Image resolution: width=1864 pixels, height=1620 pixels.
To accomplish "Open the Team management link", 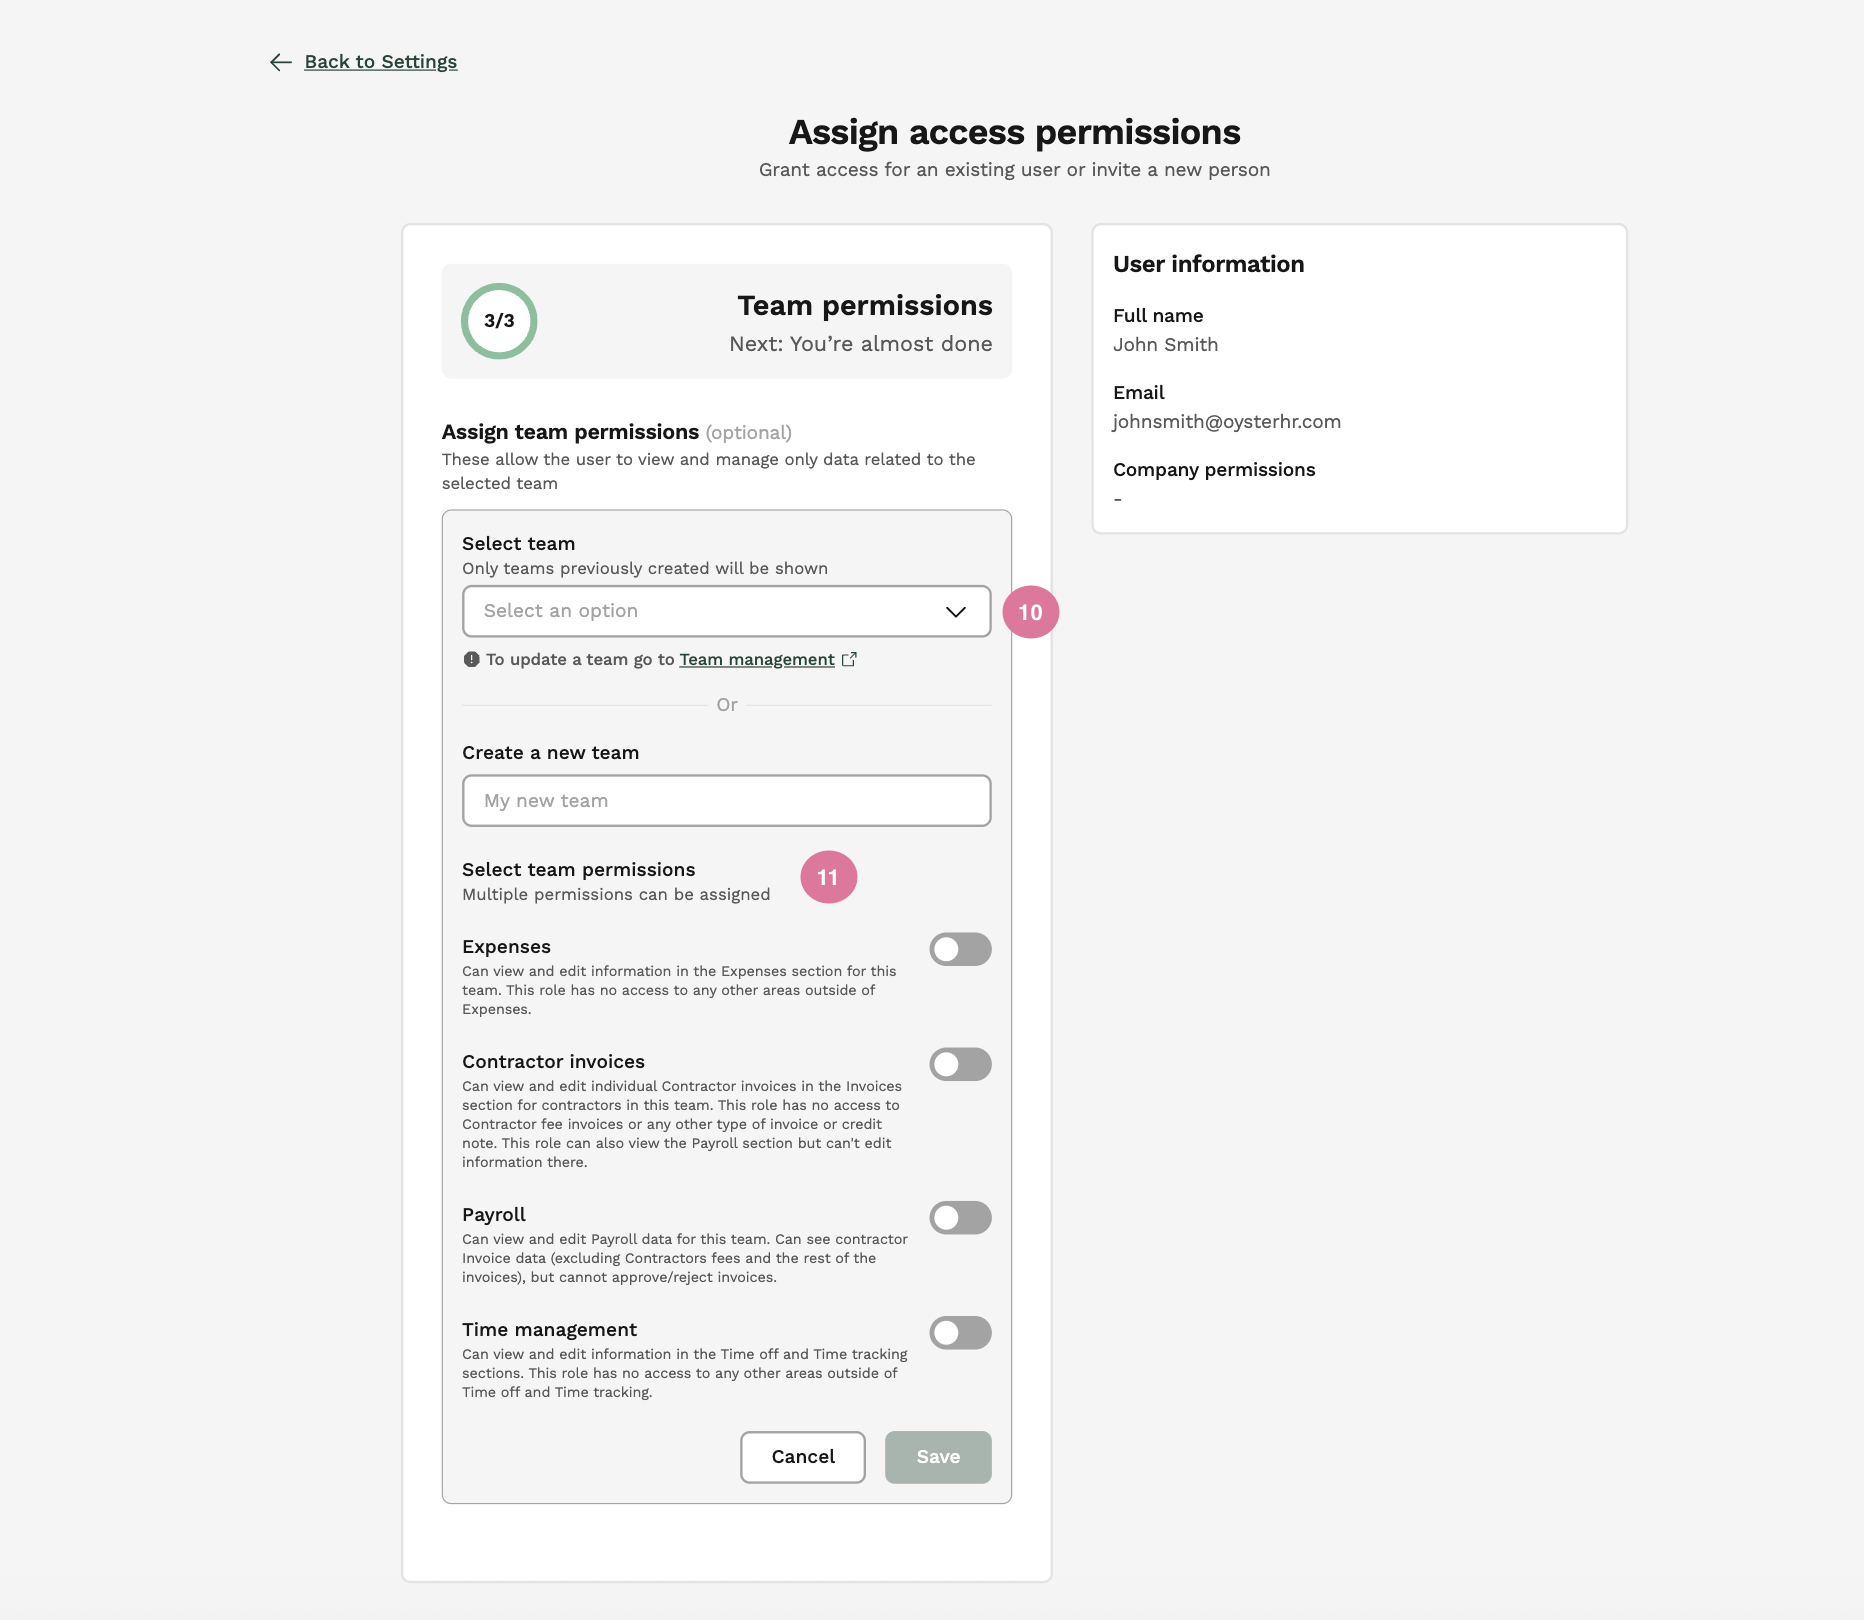I will (756, 659).
